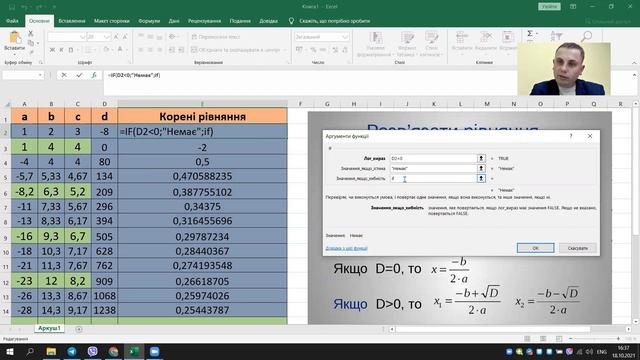Switch to the Подання ribbon tab
This screenshot has height=360, width=640.
pos(240,21)
